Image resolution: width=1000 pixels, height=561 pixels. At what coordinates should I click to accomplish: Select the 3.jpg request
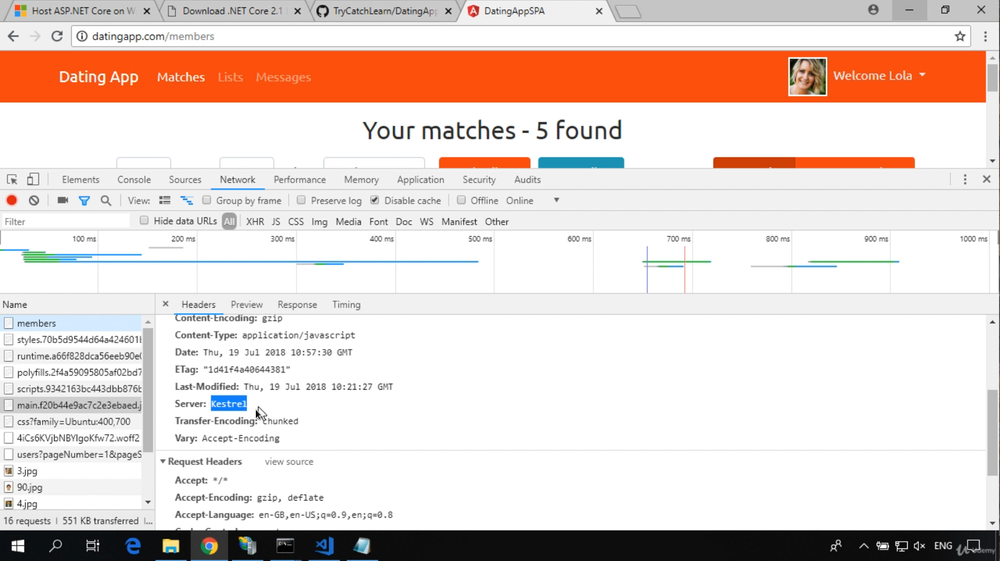72,471
